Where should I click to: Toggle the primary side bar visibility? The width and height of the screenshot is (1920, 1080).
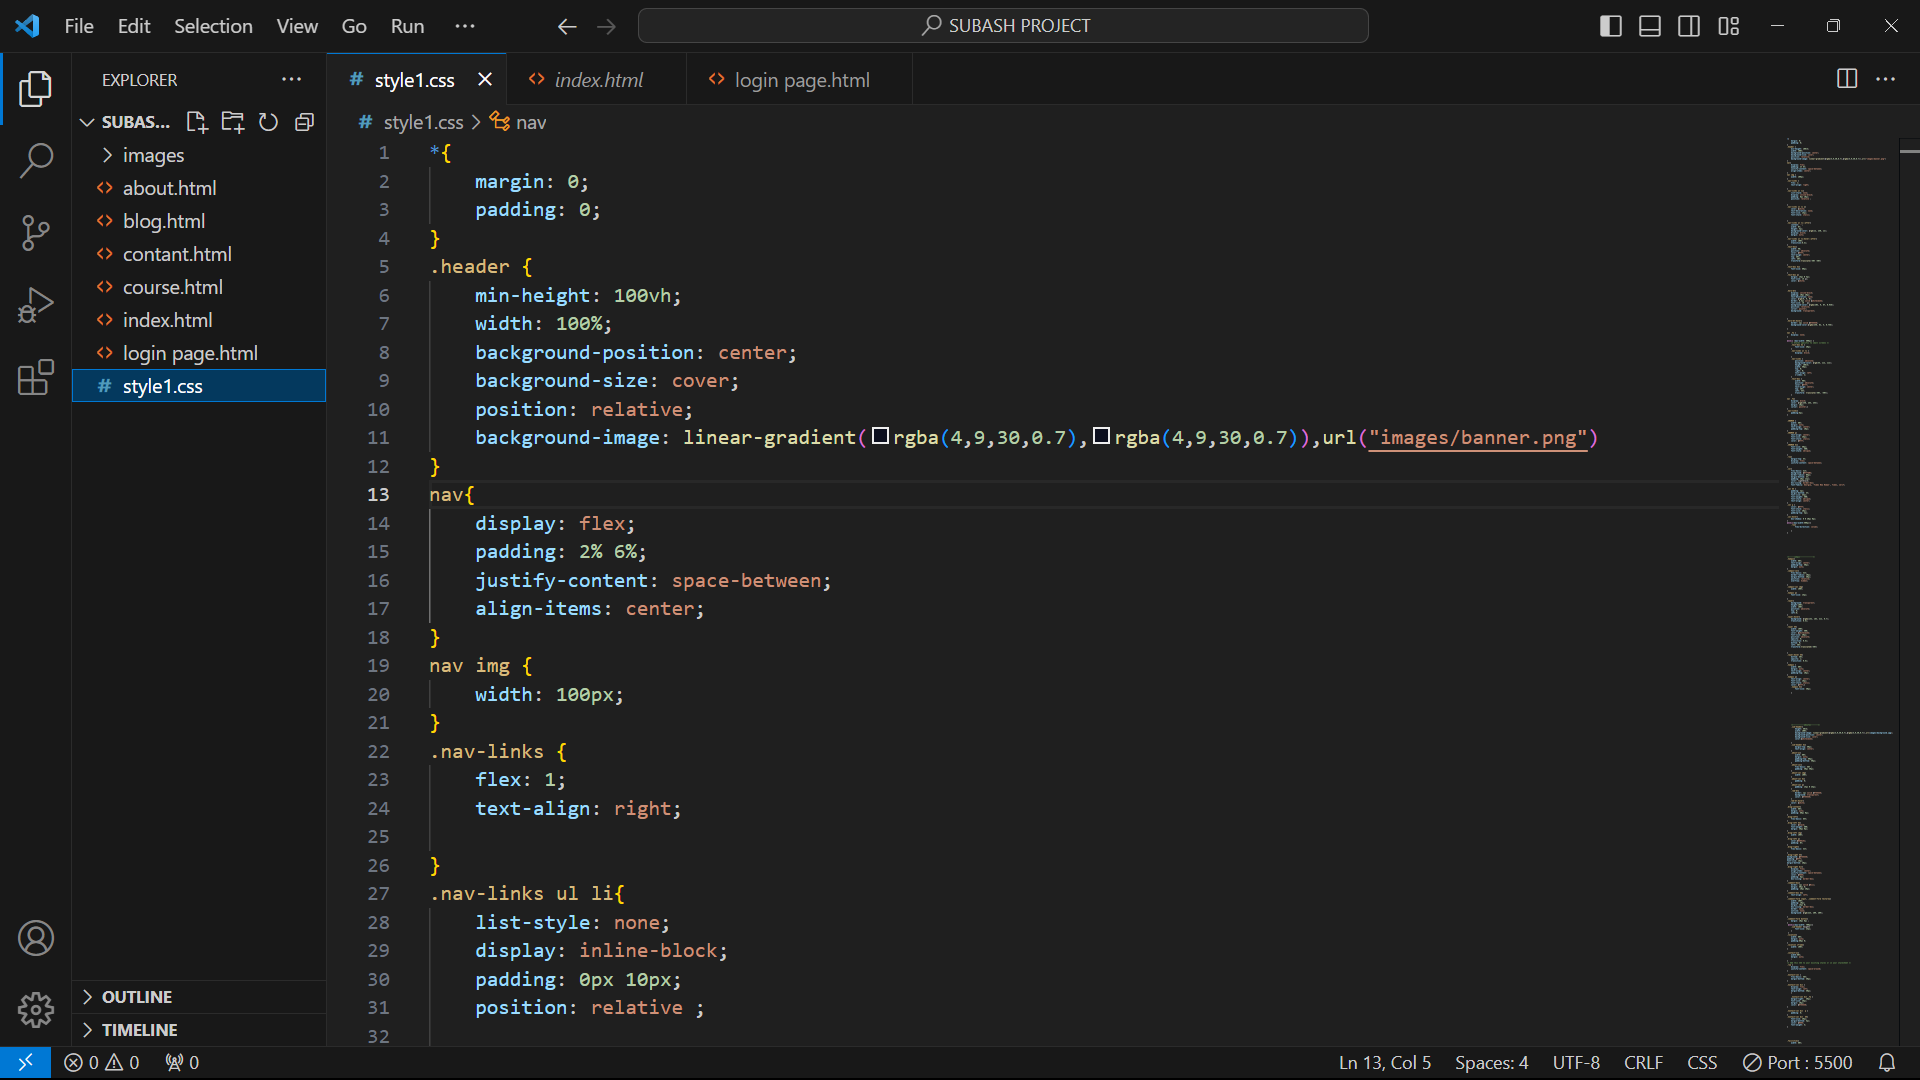1610,26
